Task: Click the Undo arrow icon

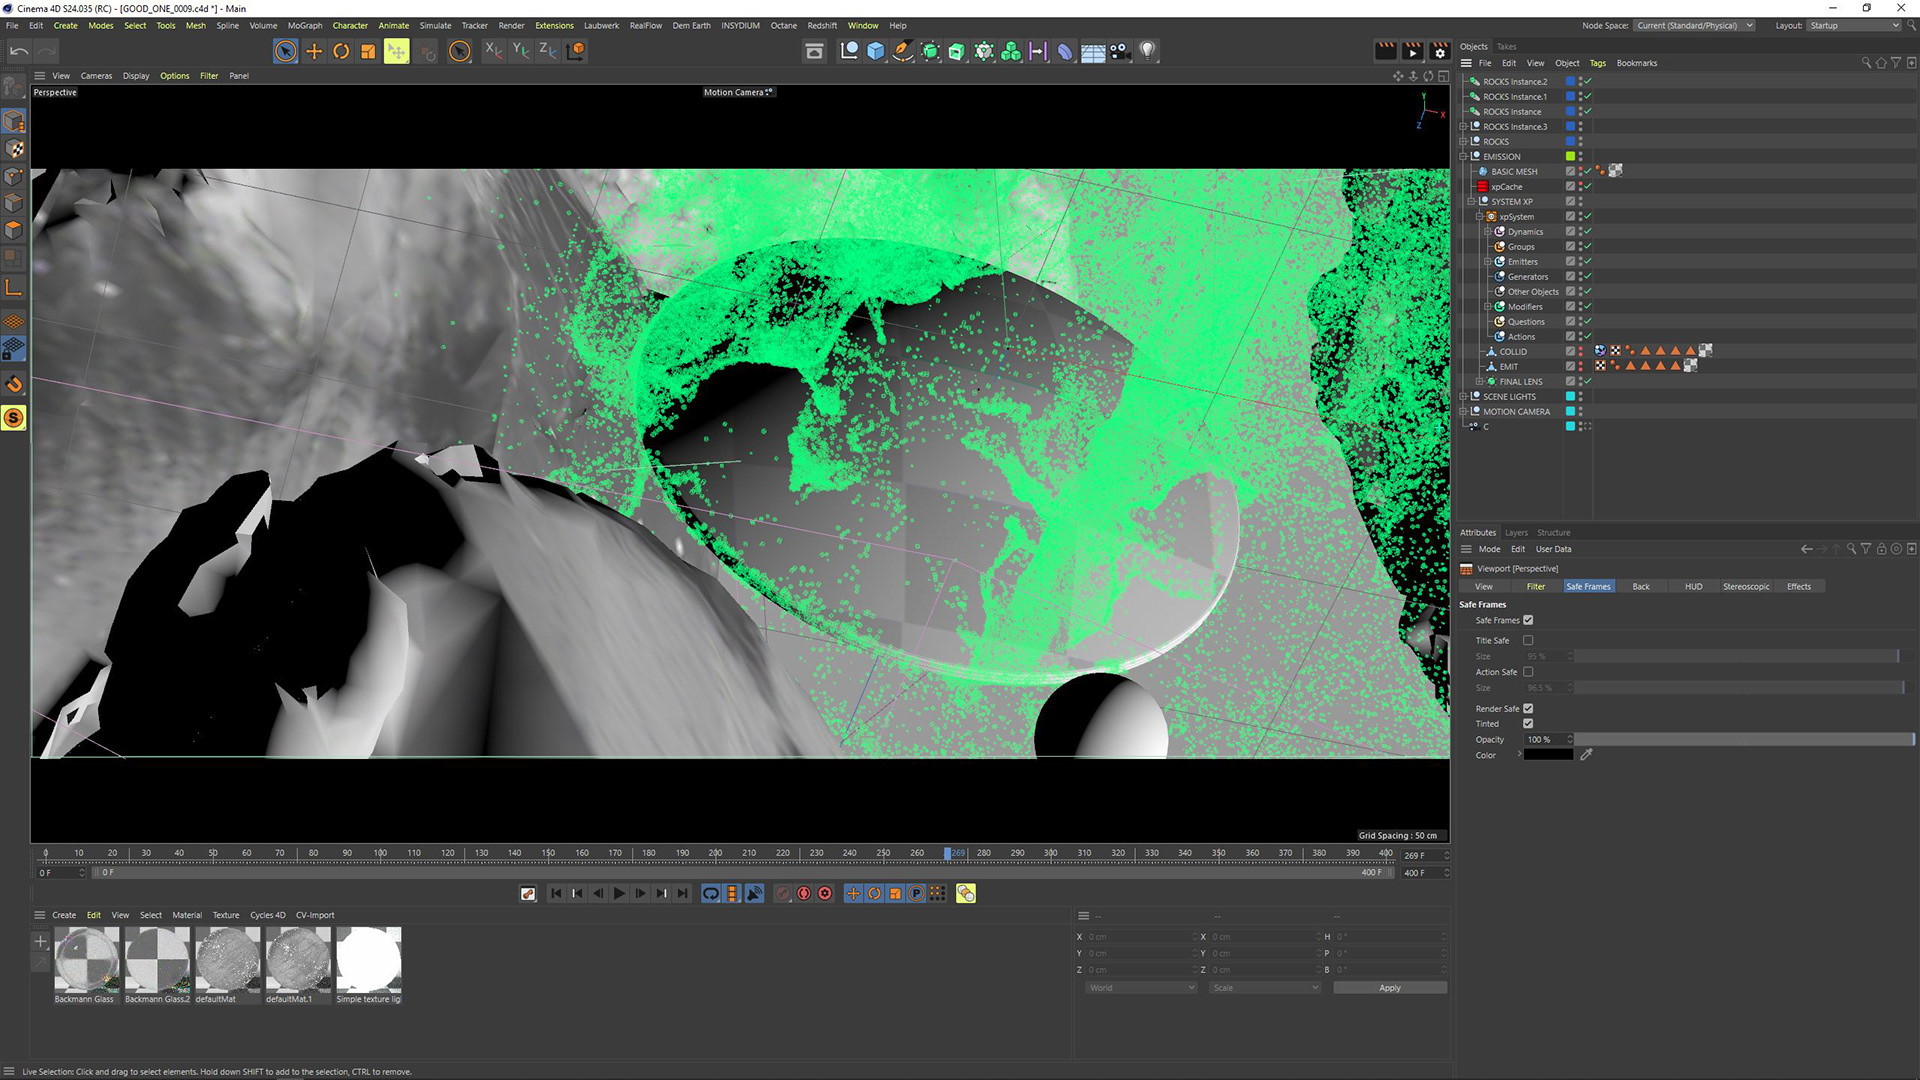Action: (19, 51)
